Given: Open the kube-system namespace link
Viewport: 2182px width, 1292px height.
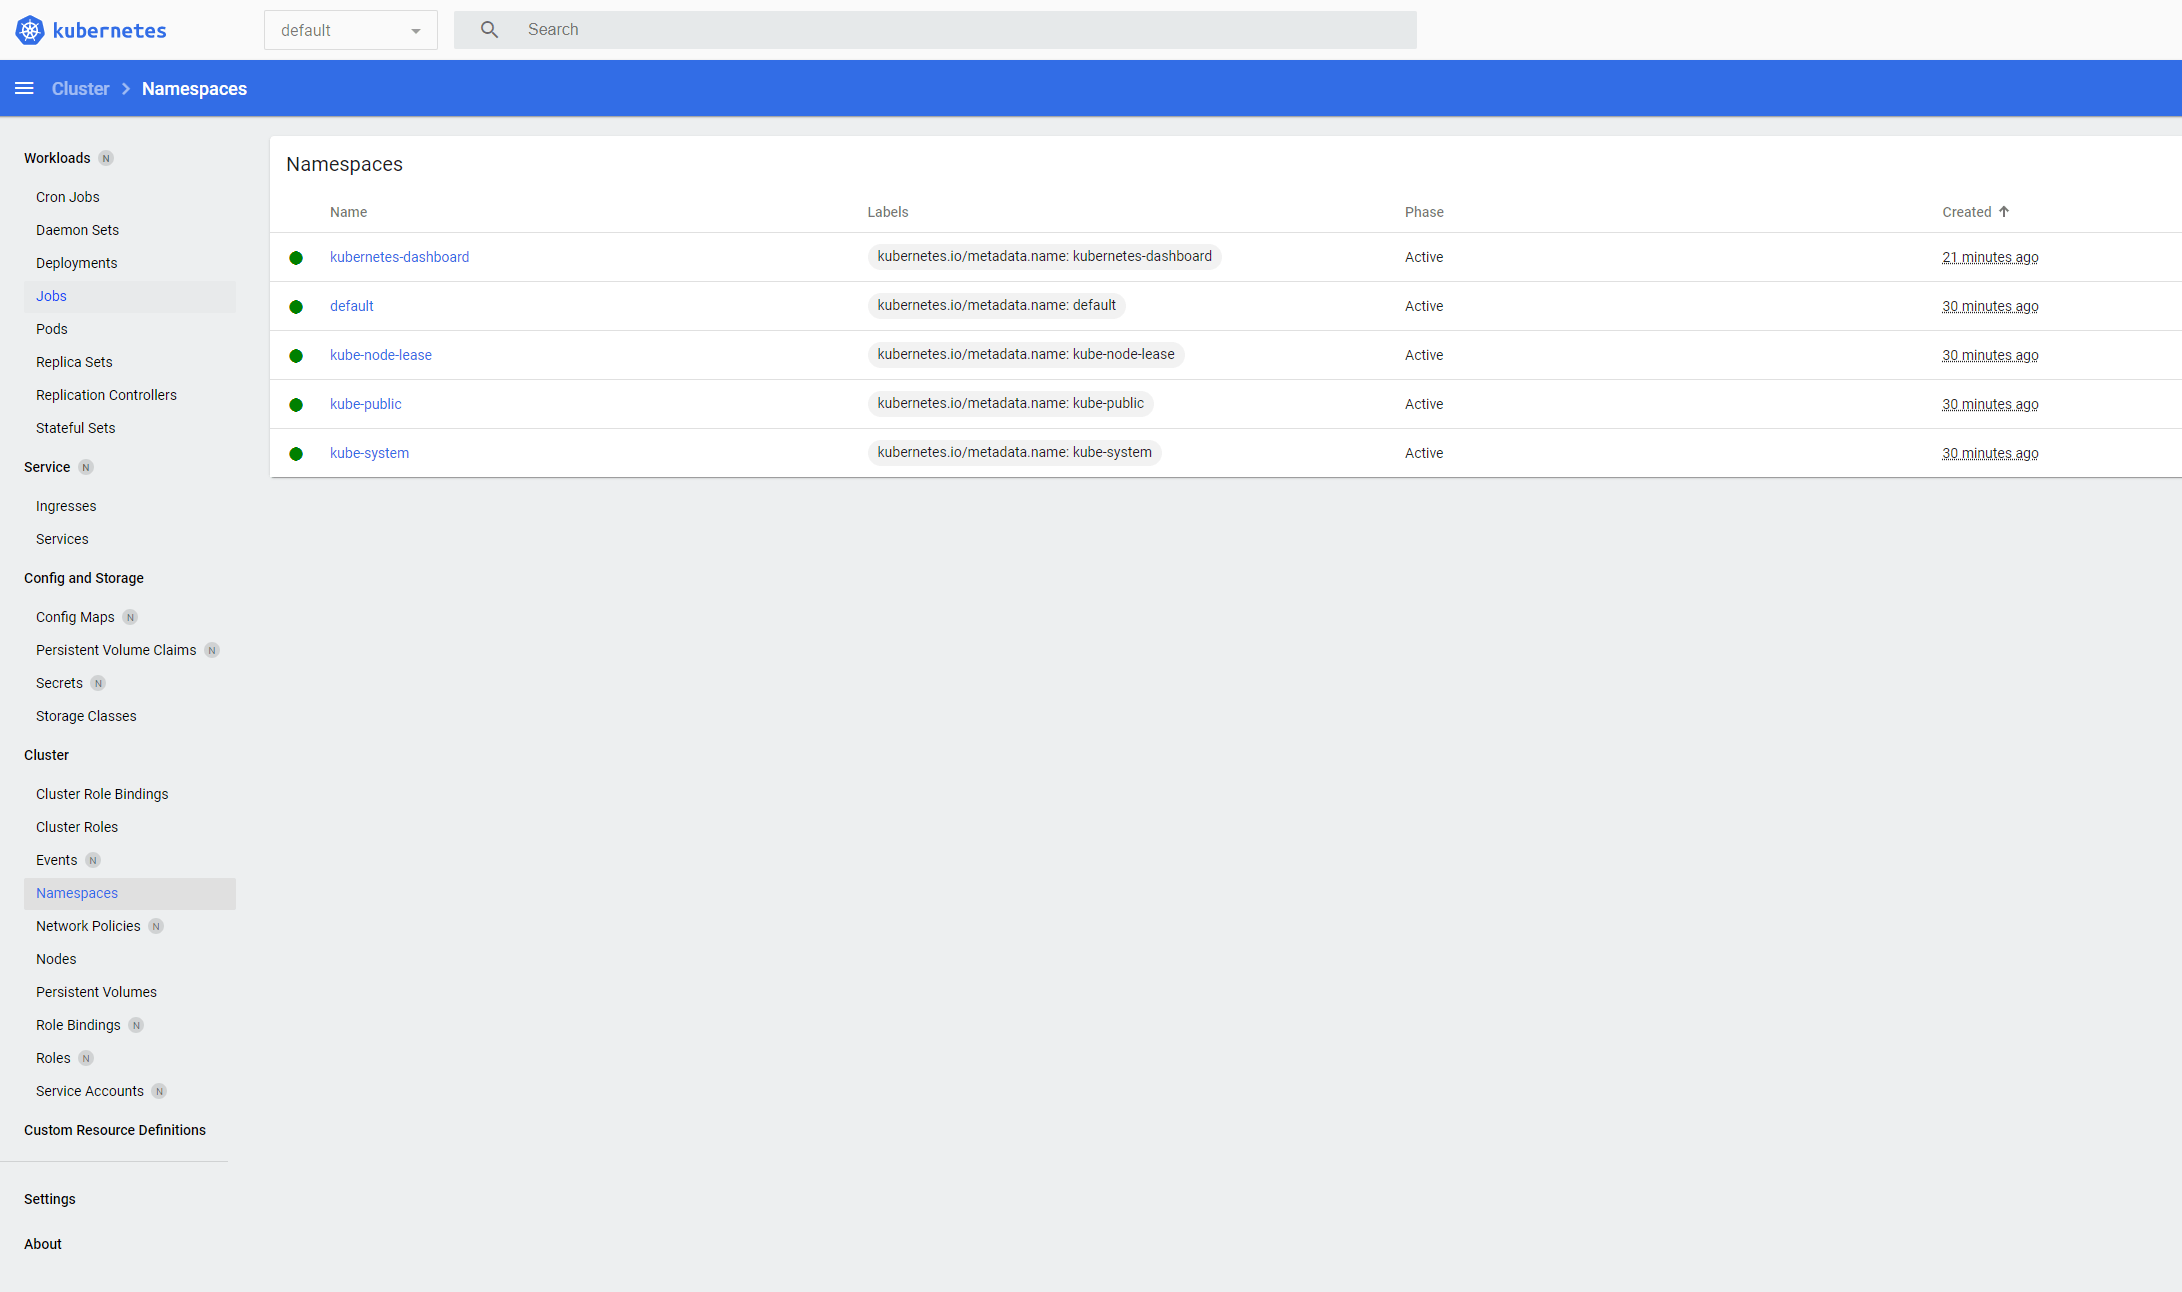Looking at the screenshot, I should [x=370, y=453].
